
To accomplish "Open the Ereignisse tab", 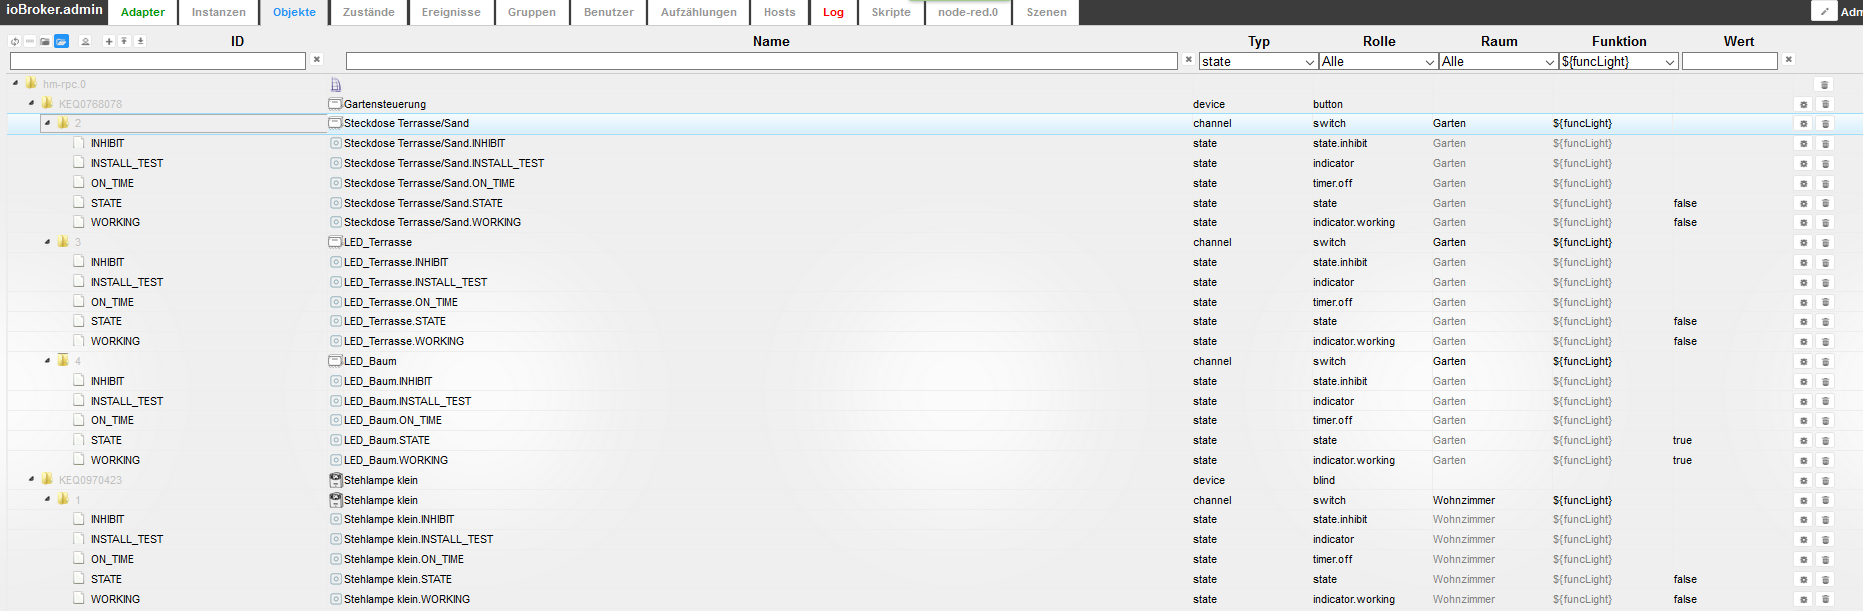I will (451, 12).
